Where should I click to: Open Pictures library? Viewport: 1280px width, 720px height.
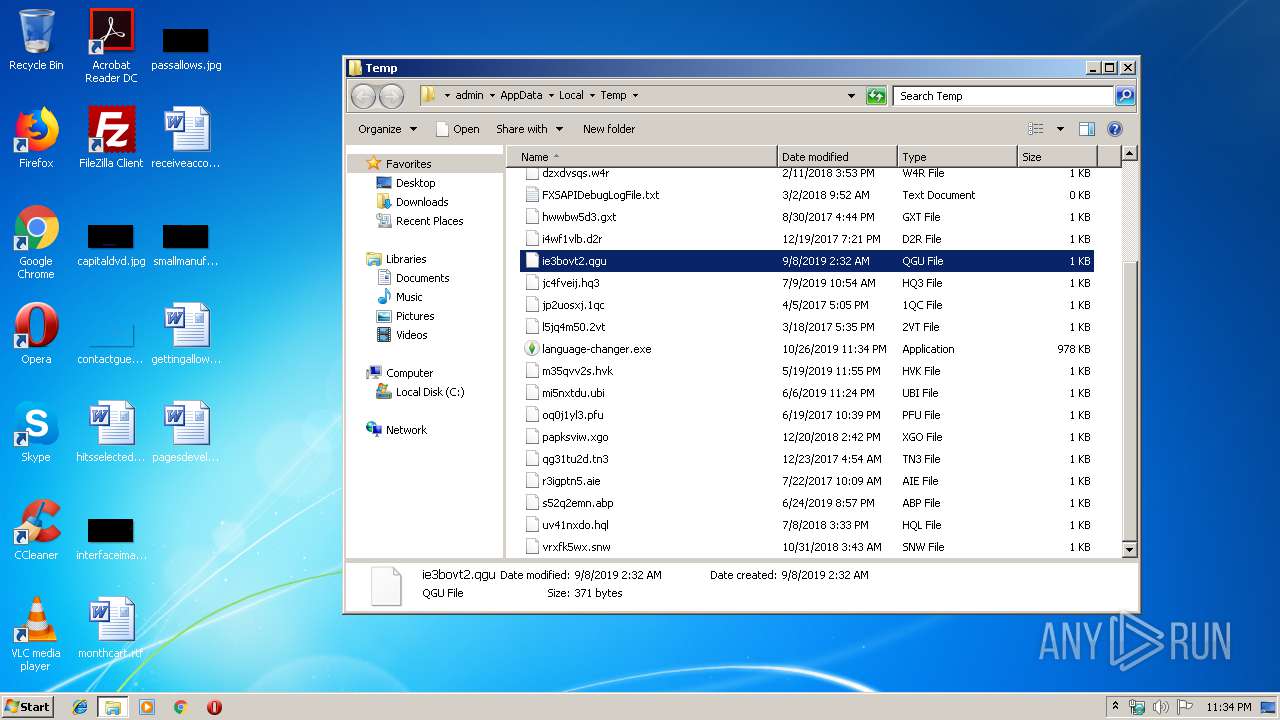coord(415,316)
